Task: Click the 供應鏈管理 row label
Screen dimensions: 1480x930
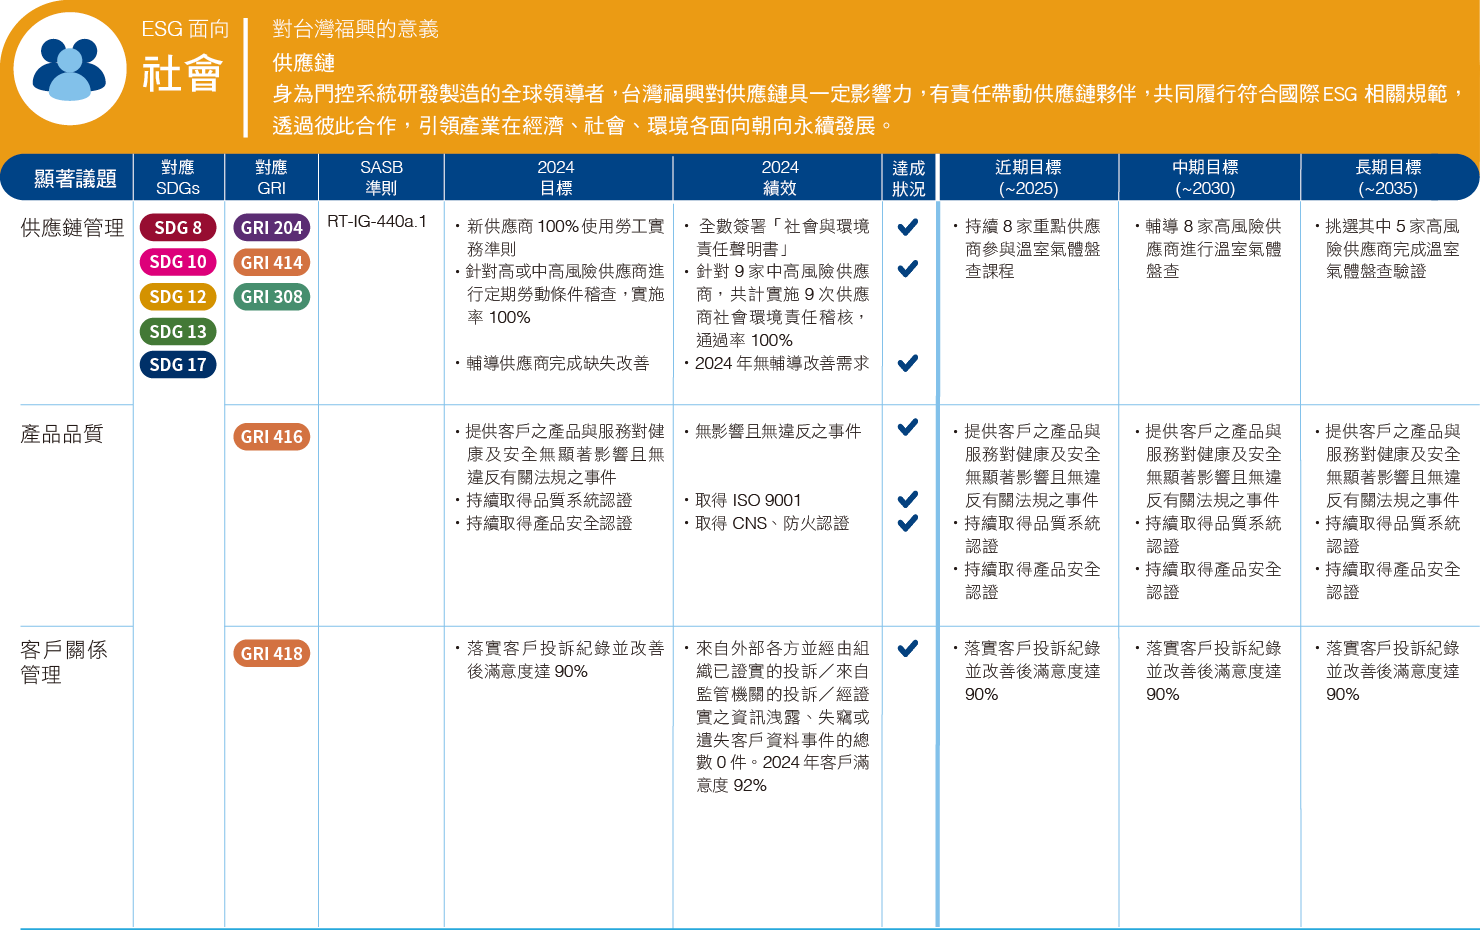Action: tap(73, 228)
